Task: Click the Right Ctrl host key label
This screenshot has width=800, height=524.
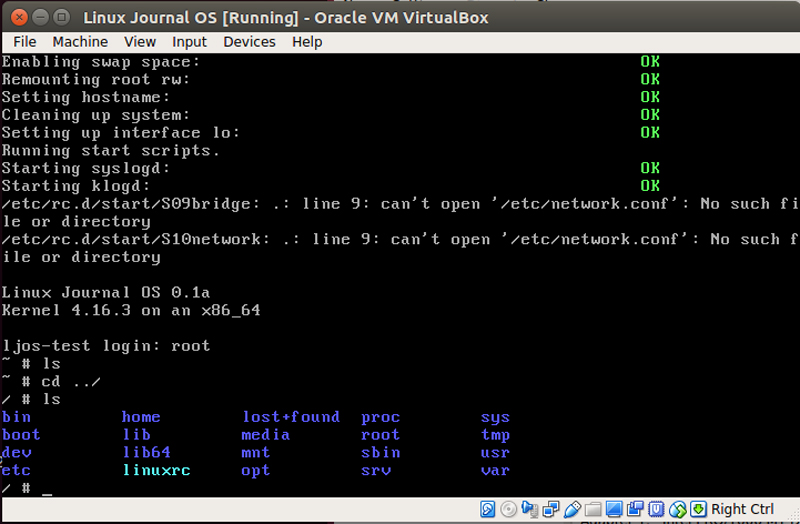Action: 742,509
